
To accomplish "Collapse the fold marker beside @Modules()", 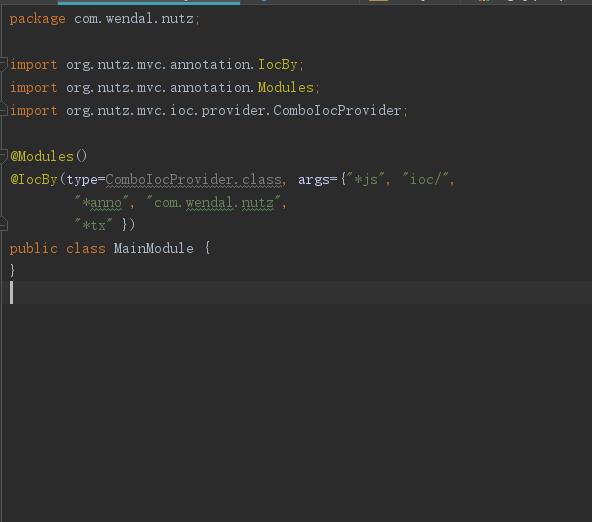I will [x=3, y=156].
